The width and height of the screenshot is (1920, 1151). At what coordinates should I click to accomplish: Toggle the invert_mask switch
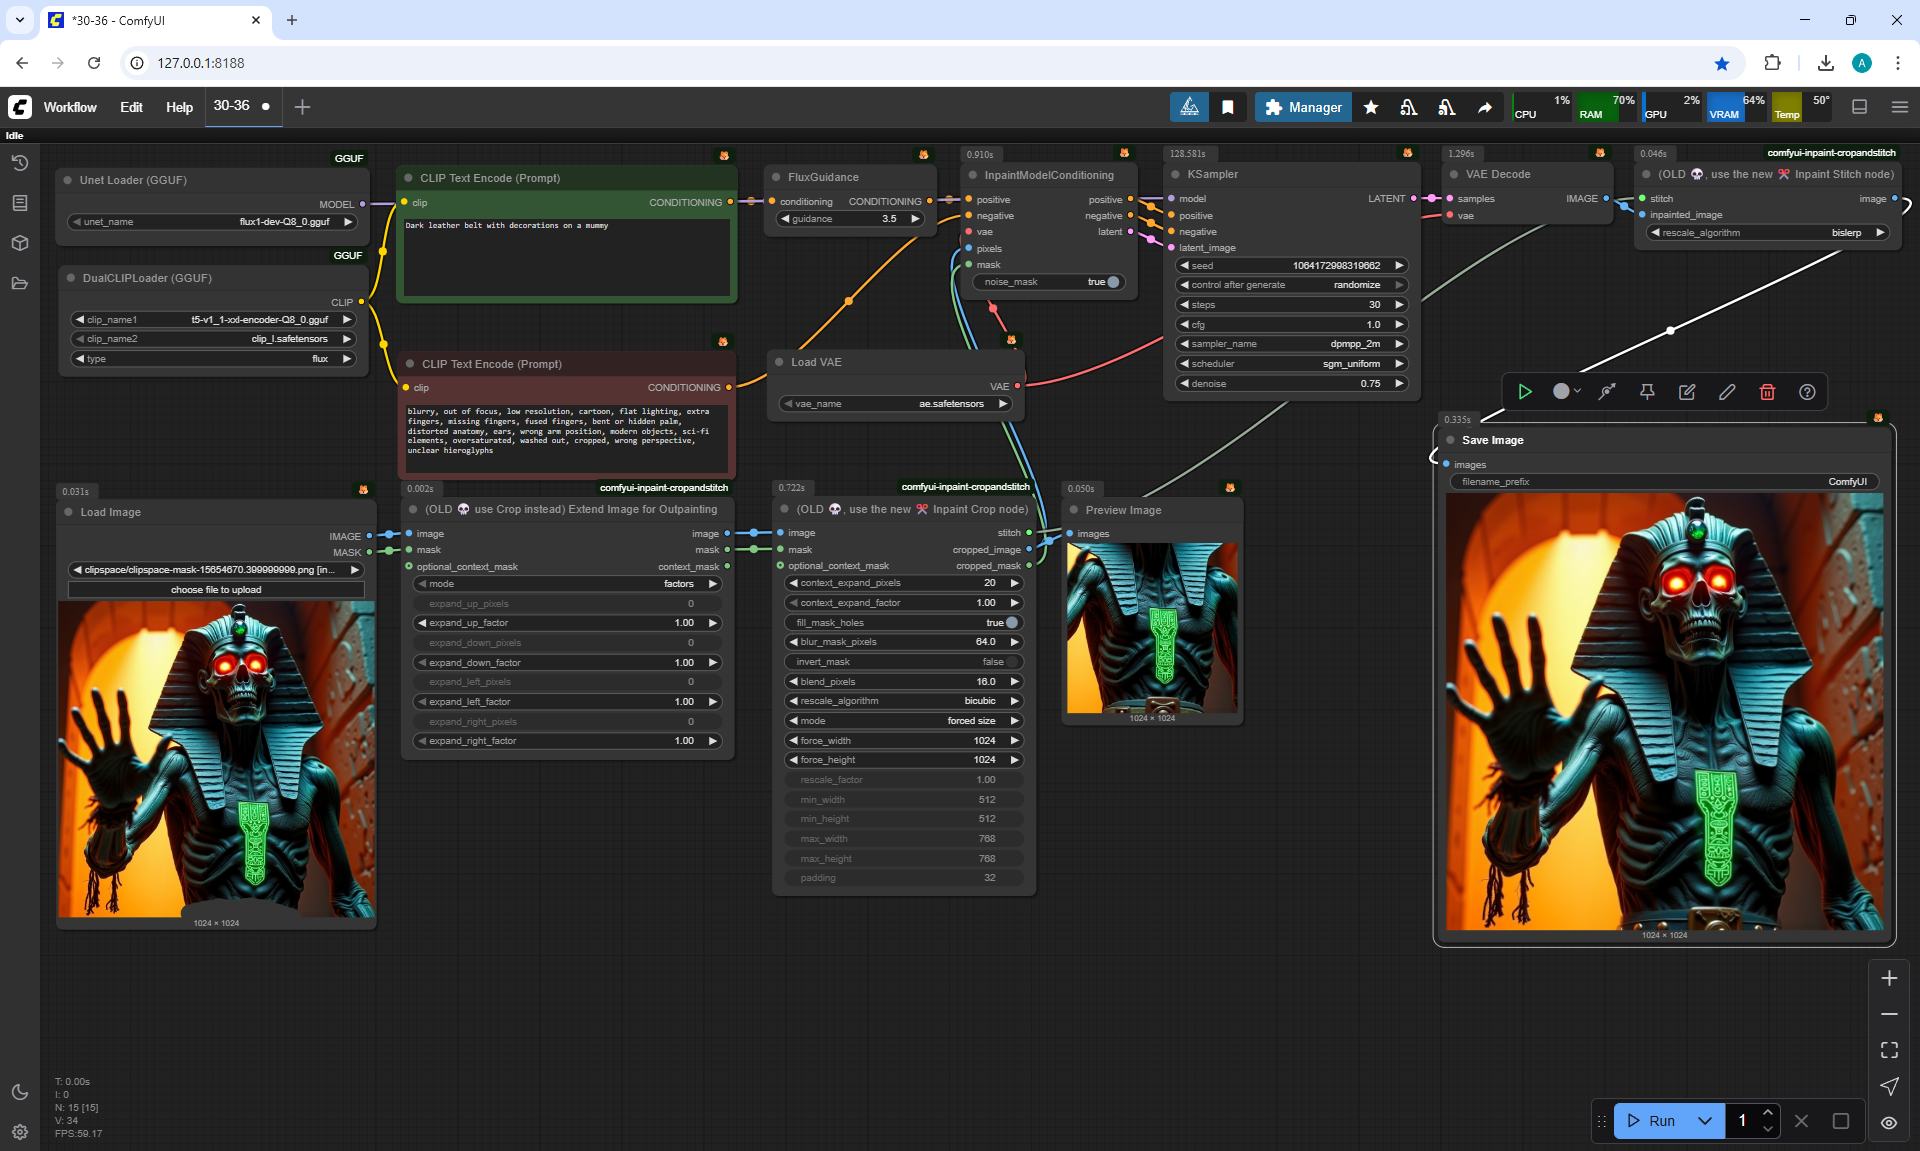(x=1010, y=662)
